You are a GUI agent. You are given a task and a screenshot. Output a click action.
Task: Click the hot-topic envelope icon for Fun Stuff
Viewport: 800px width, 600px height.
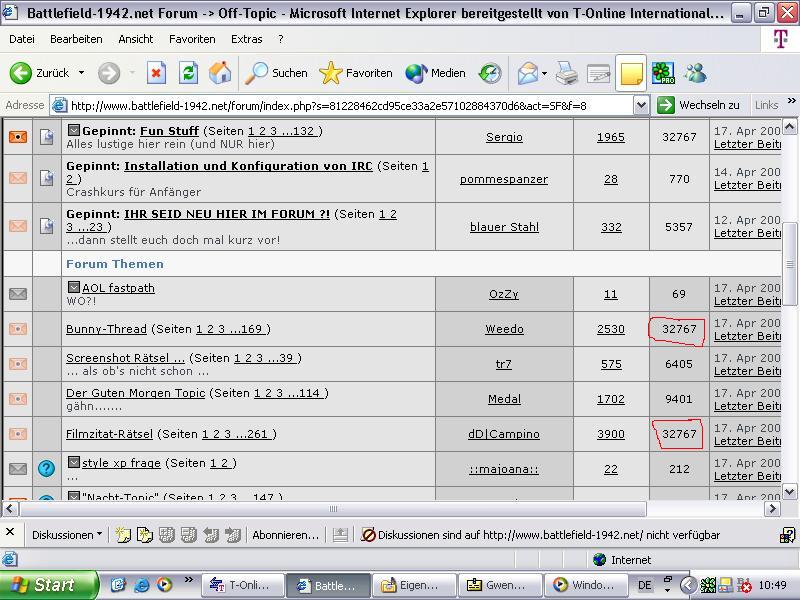(18, 137)
